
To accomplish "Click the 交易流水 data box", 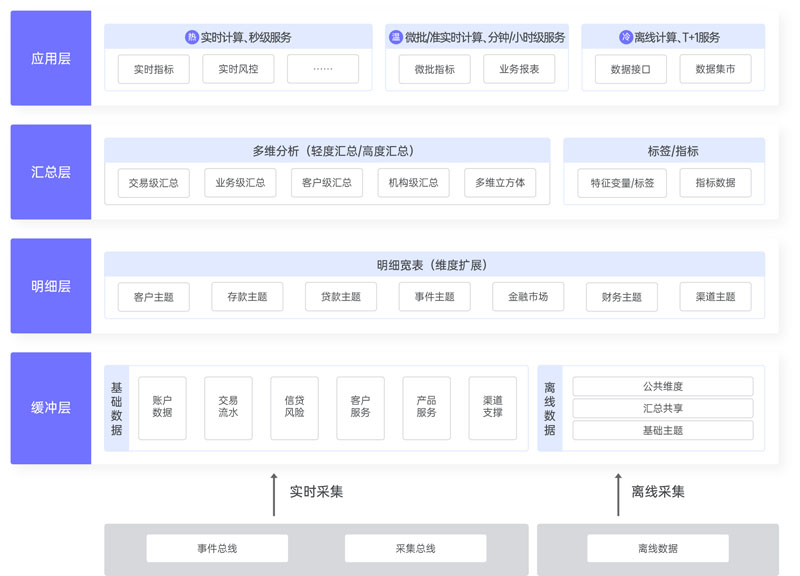I will [228, 407].
